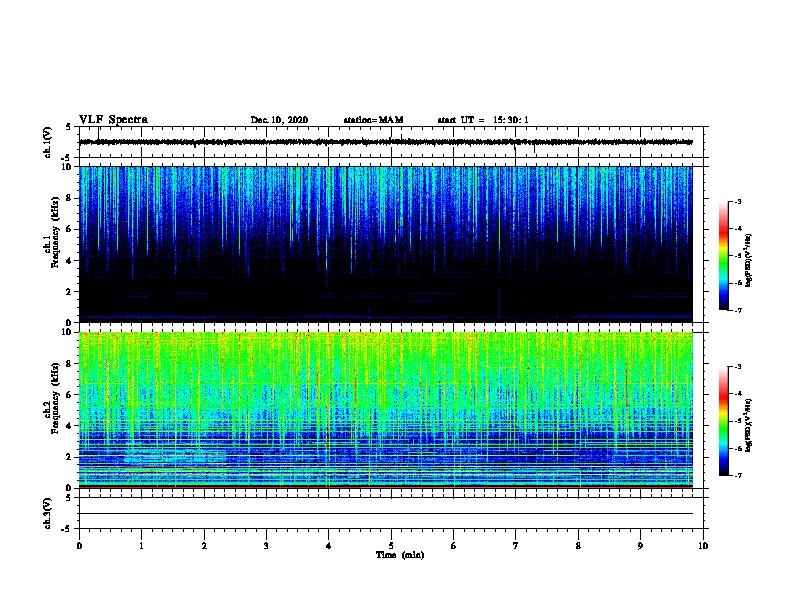Click the "-4" label on ch.2 color scale
792x612 pixels.
(737, 394)
